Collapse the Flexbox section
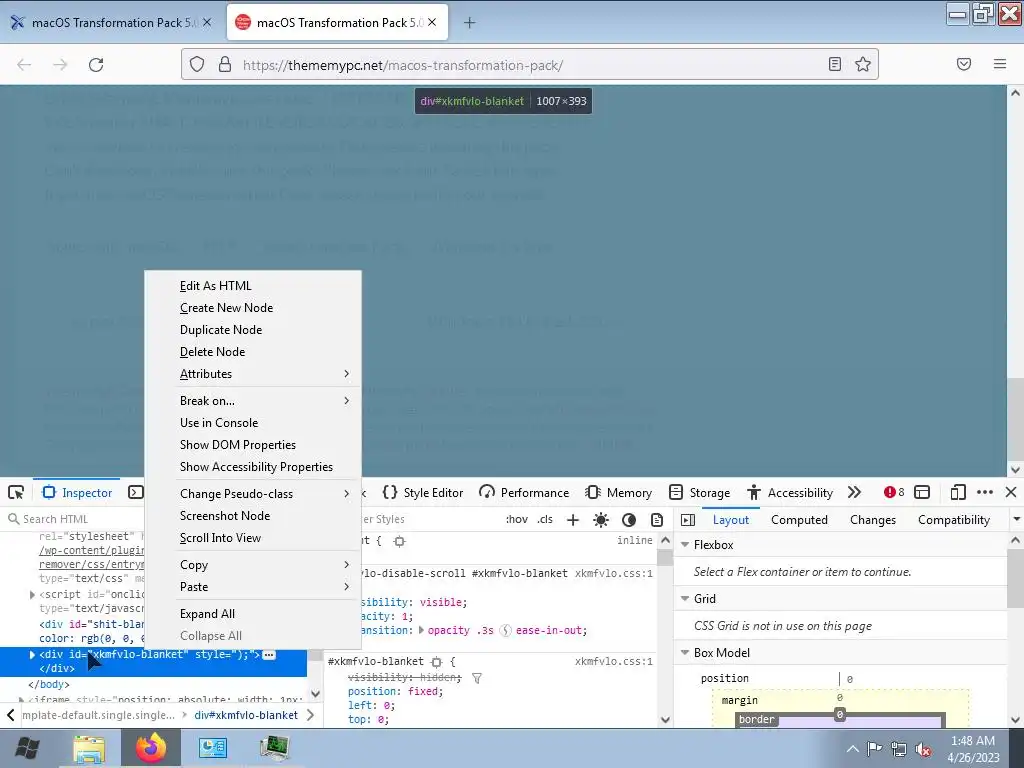 (685, 545)
